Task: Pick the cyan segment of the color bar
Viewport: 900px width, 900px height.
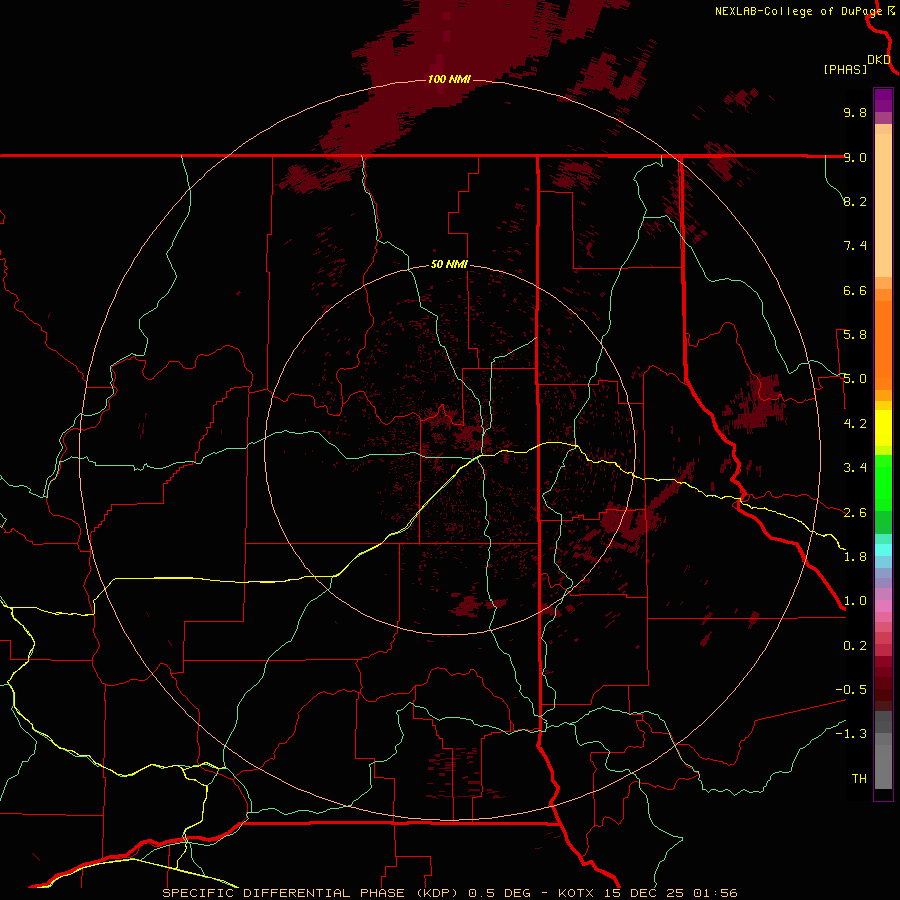Action: click(883, 550)
